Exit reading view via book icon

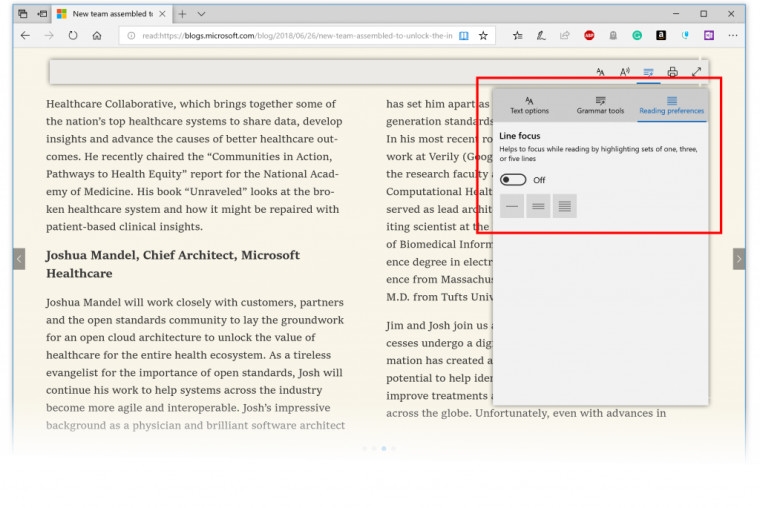463,35
